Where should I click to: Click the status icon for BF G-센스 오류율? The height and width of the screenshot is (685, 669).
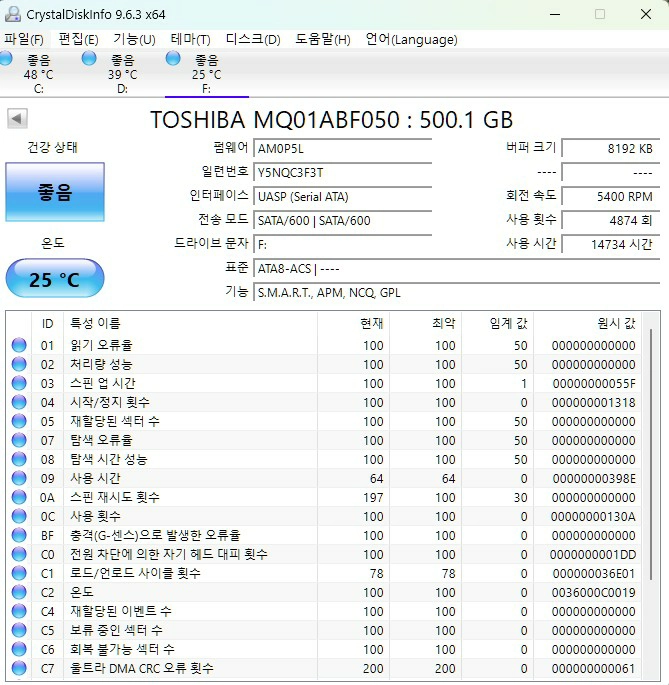pyautogui.click(x=19, y=535)
